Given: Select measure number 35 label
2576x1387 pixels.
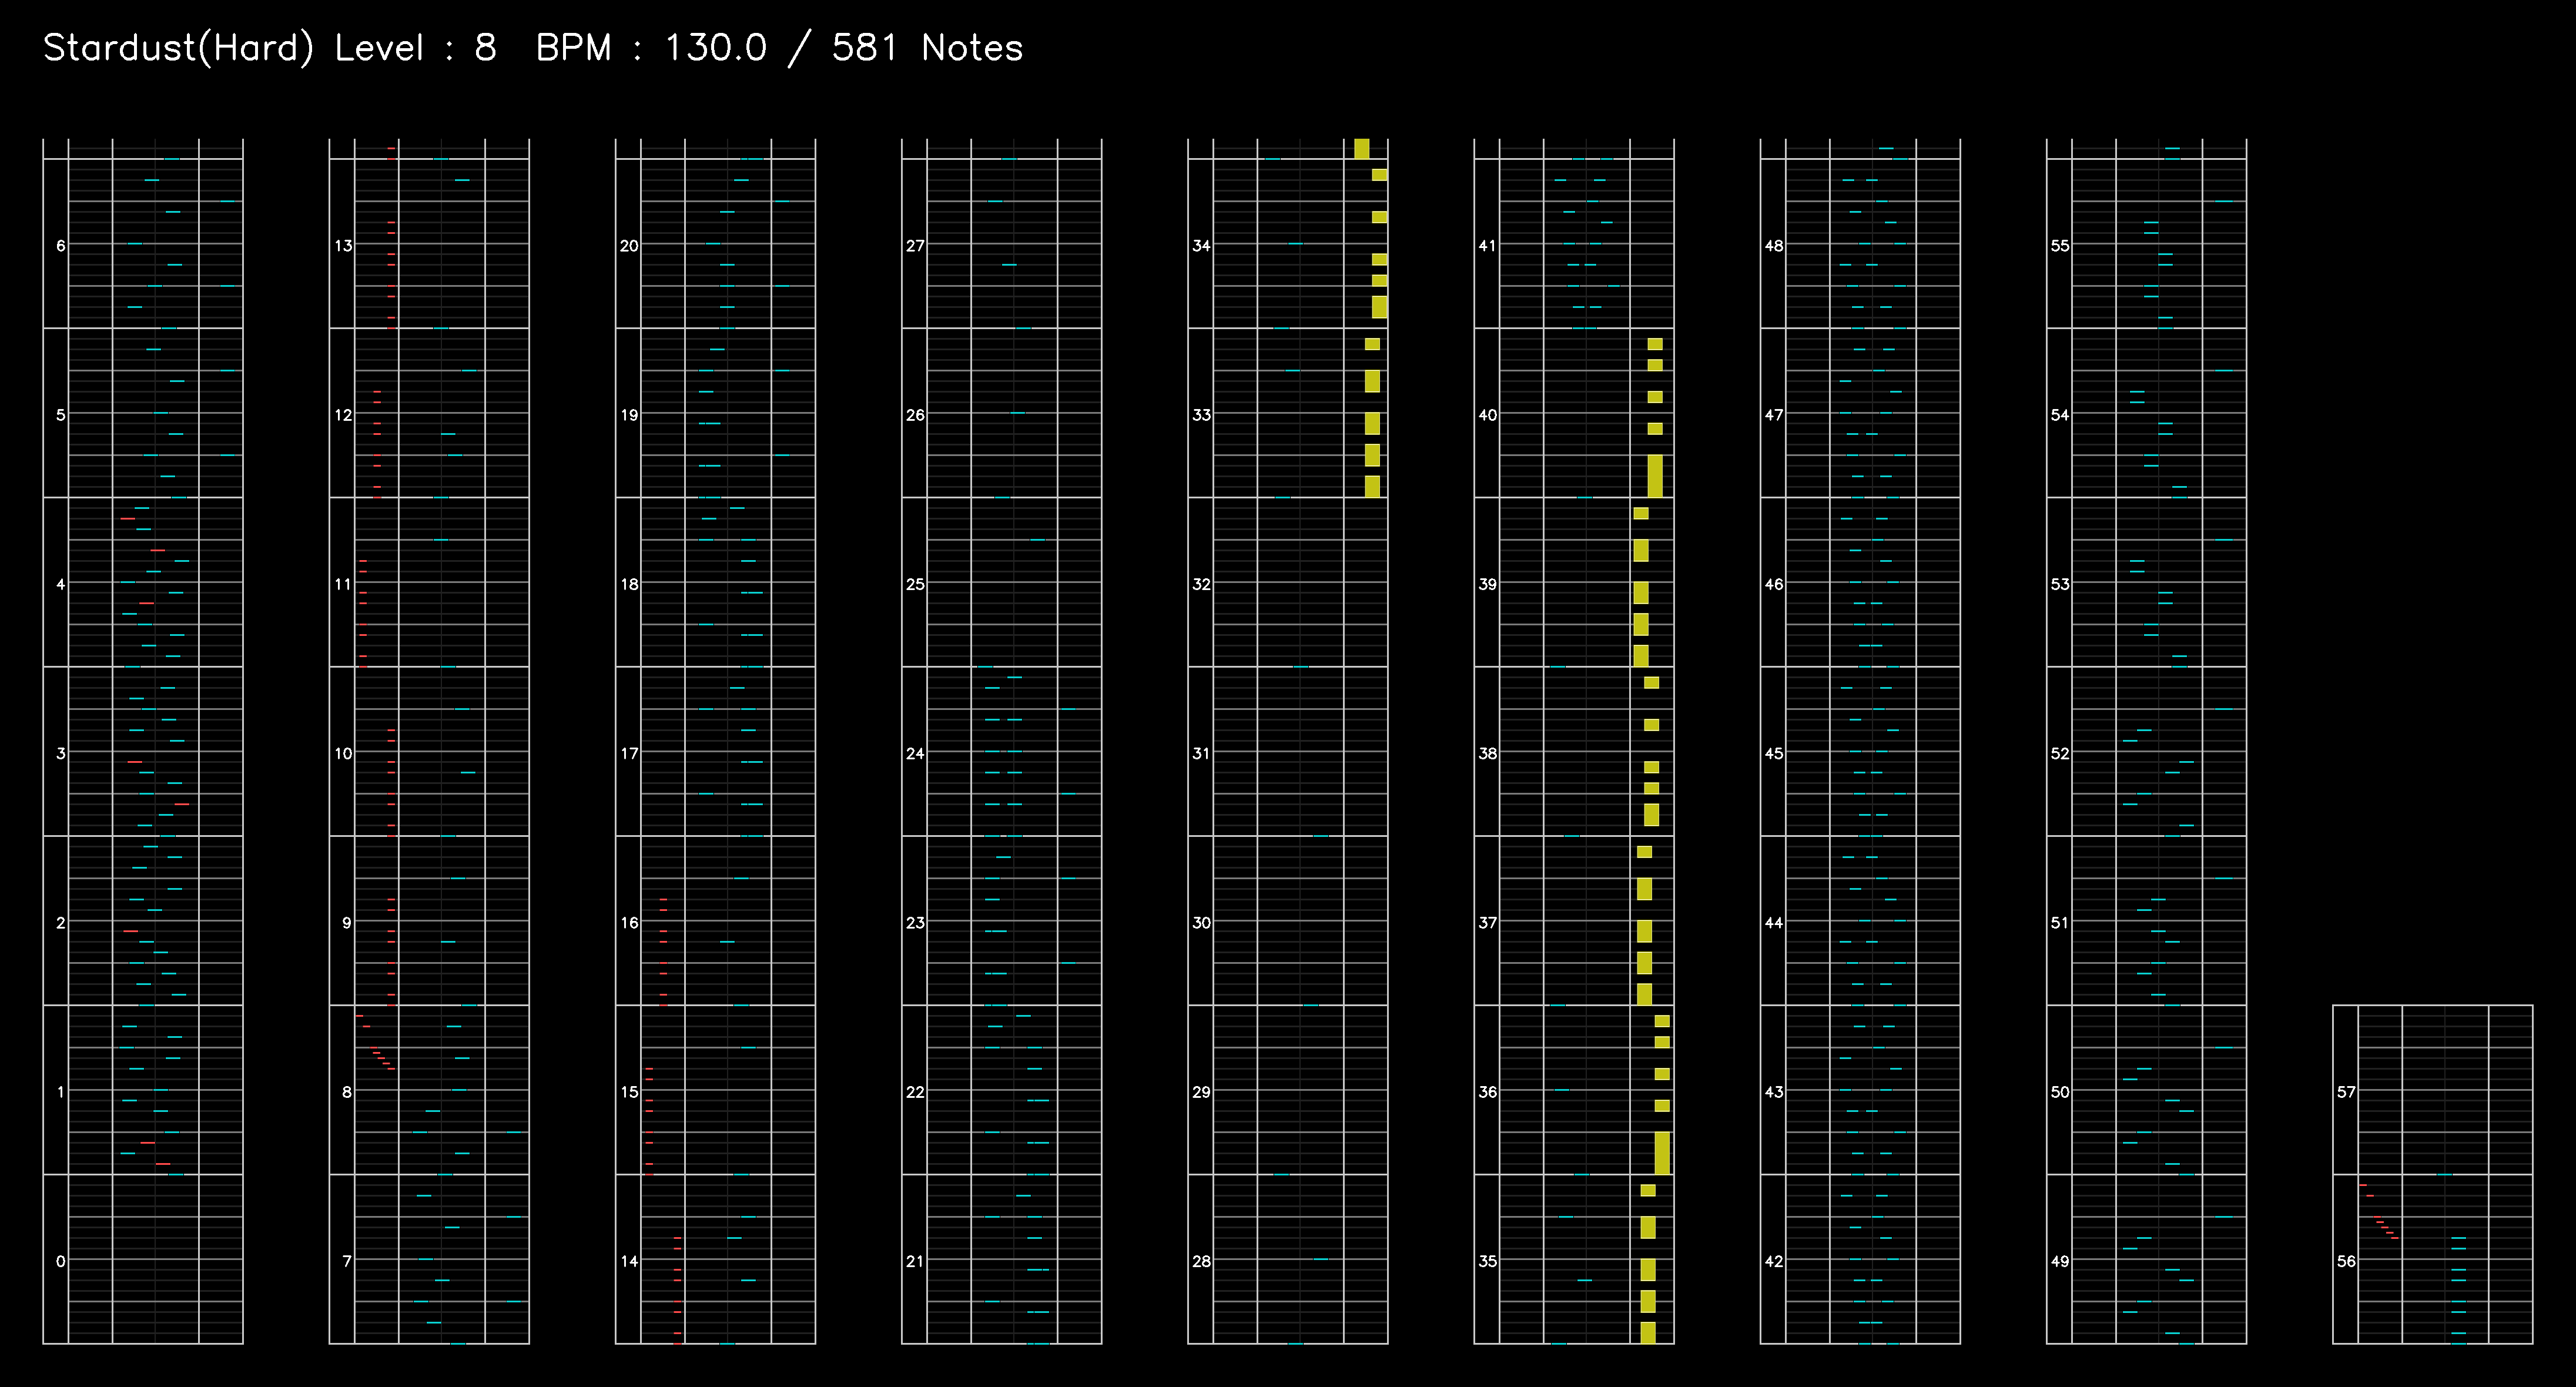Looking at the screenshot, I should (x=1488, y=1261).
